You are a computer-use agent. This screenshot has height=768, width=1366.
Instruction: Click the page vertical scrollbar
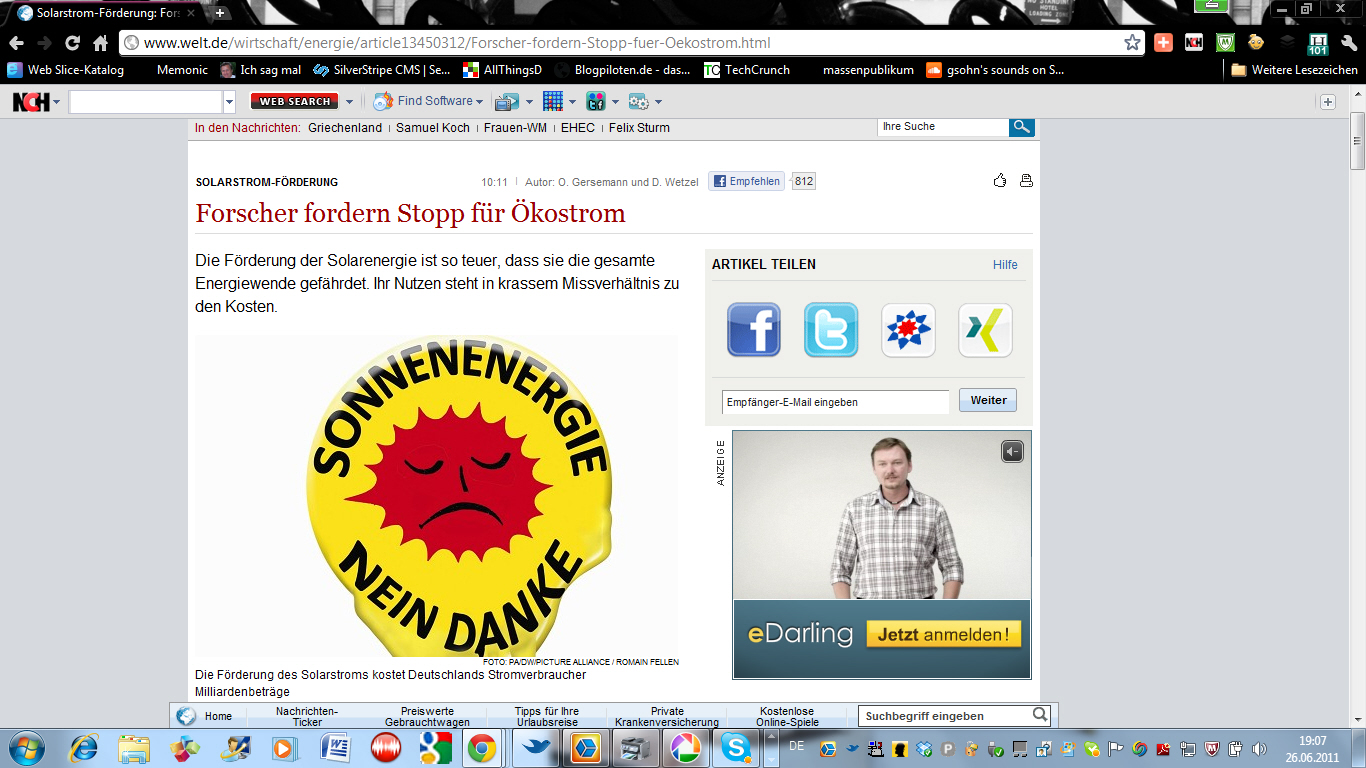click(x=1357, y=400)
